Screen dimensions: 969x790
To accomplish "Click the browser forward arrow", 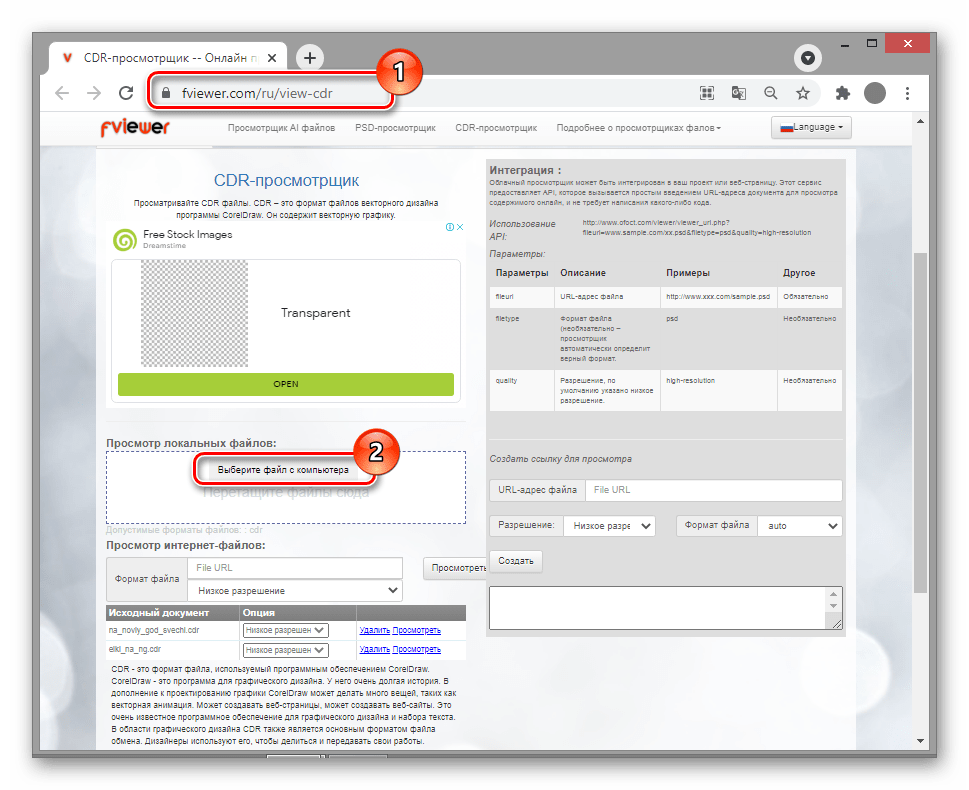I will point(94,93).
